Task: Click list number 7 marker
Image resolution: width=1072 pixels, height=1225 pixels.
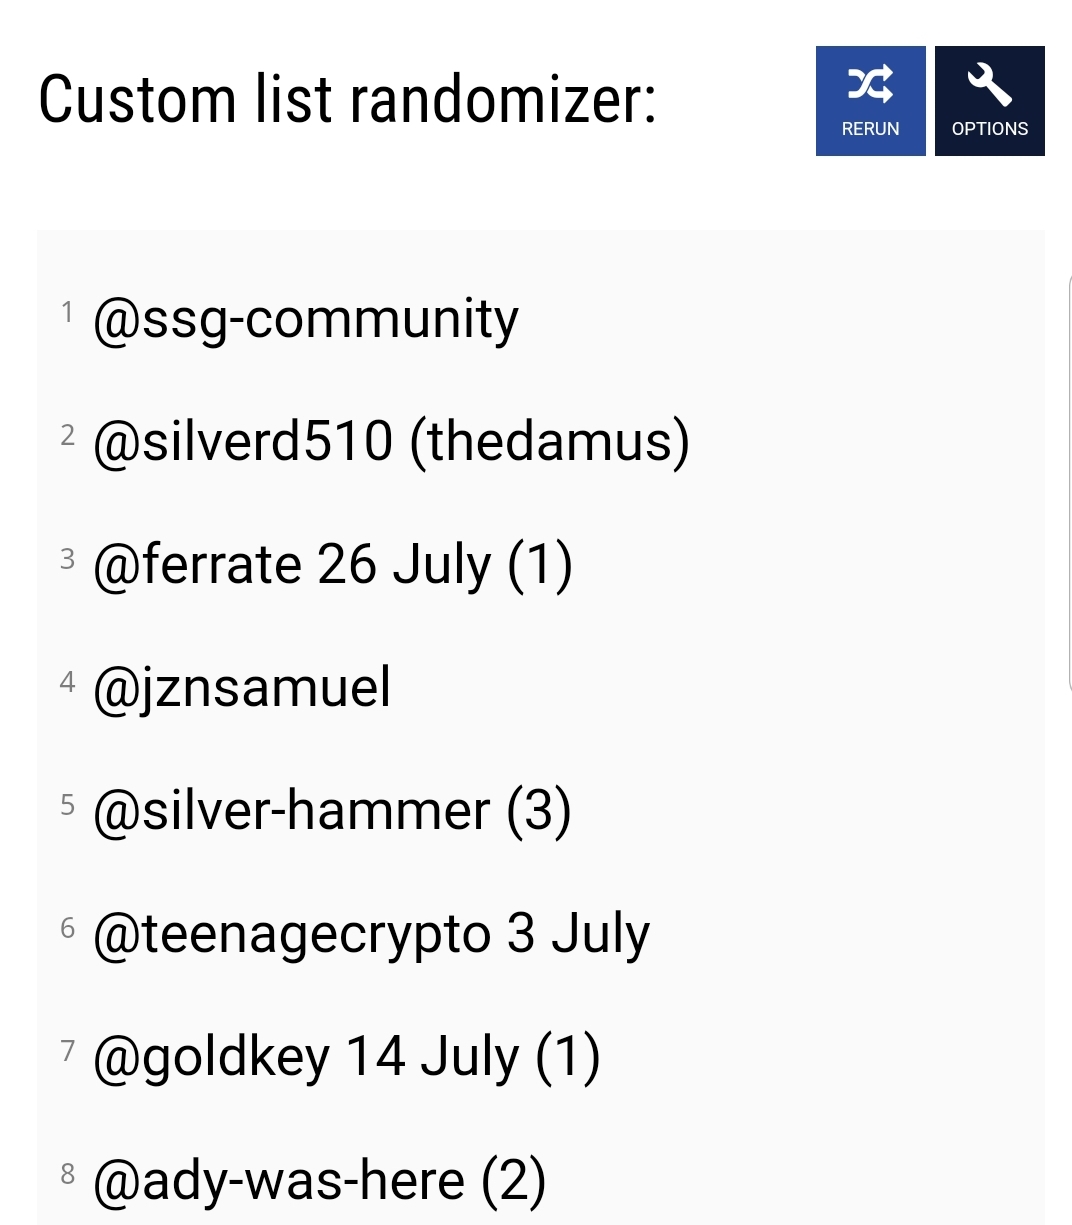Action: [x=67, y=1050]
